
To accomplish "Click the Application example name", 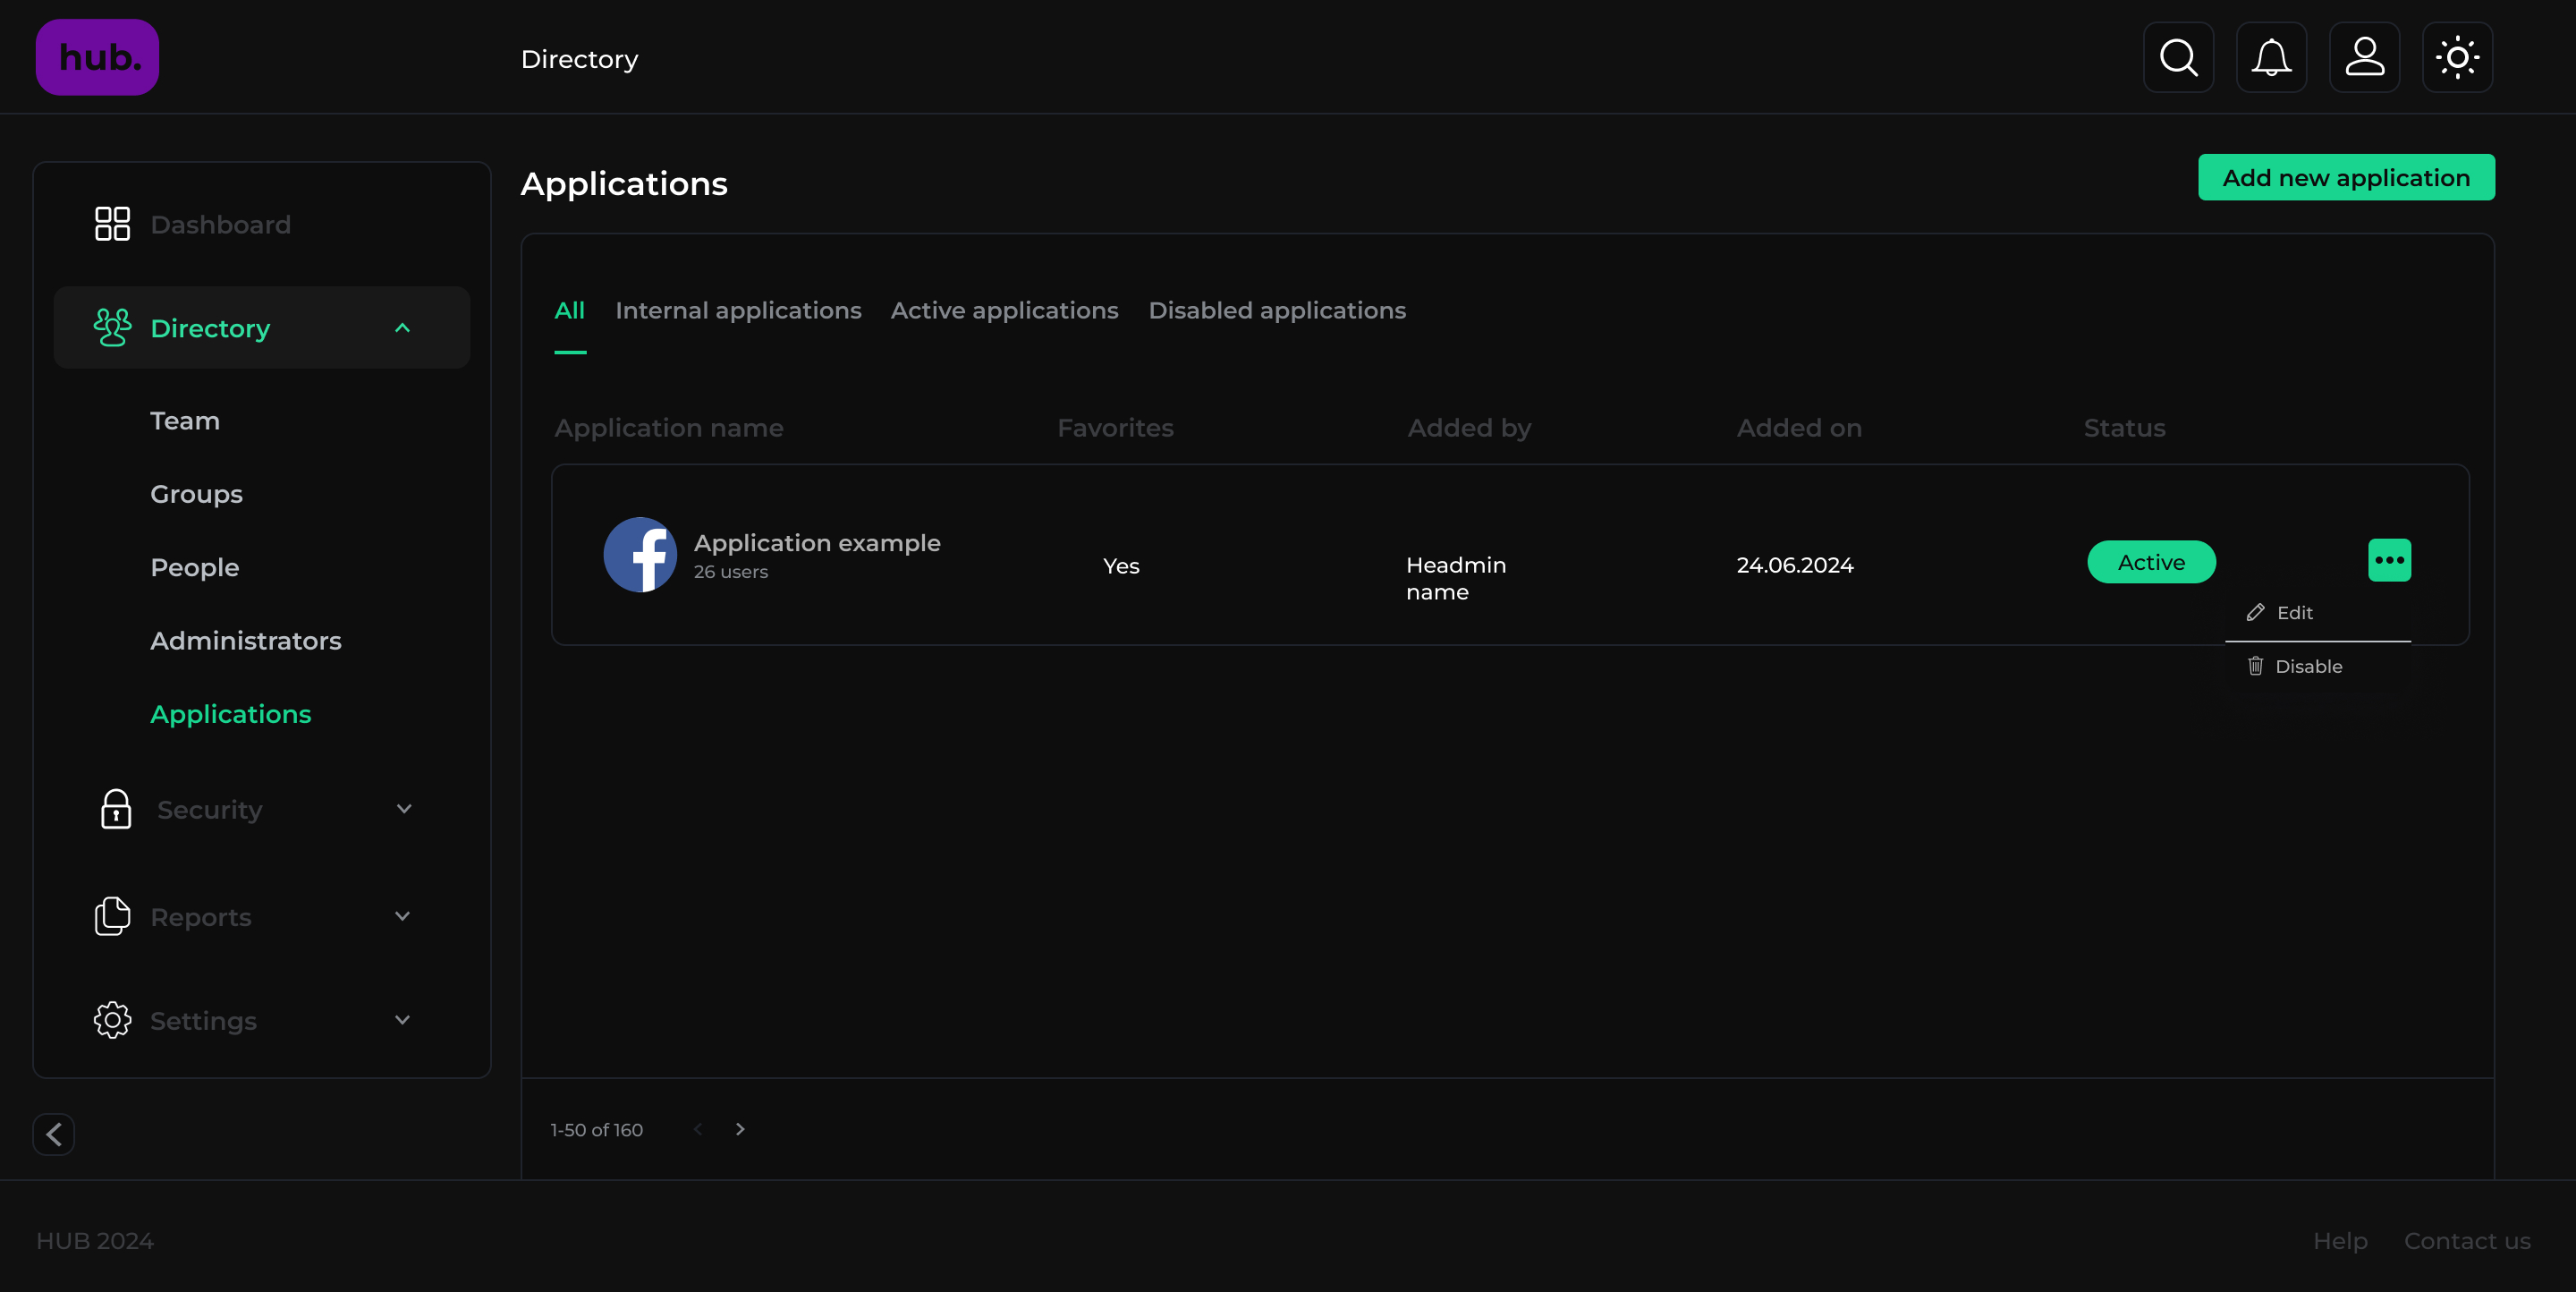I will (x=817, y=543).
